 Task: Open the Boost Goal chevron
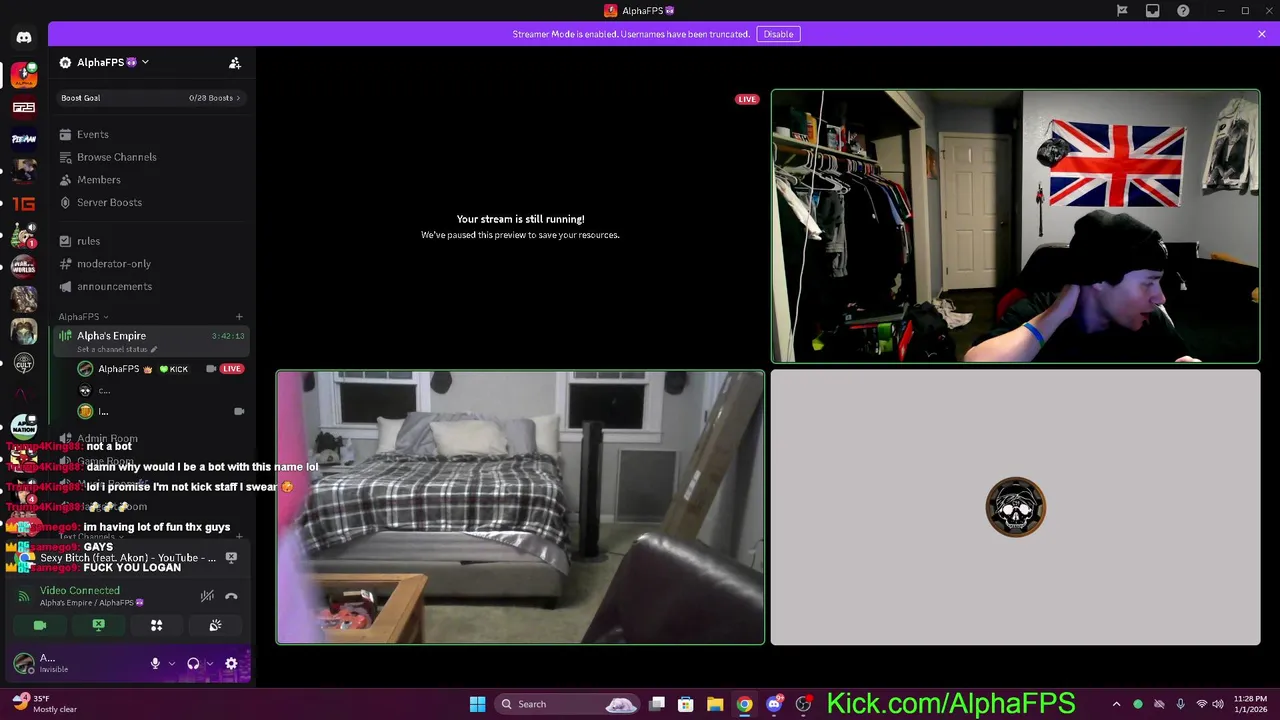click(x=238, y=98)
